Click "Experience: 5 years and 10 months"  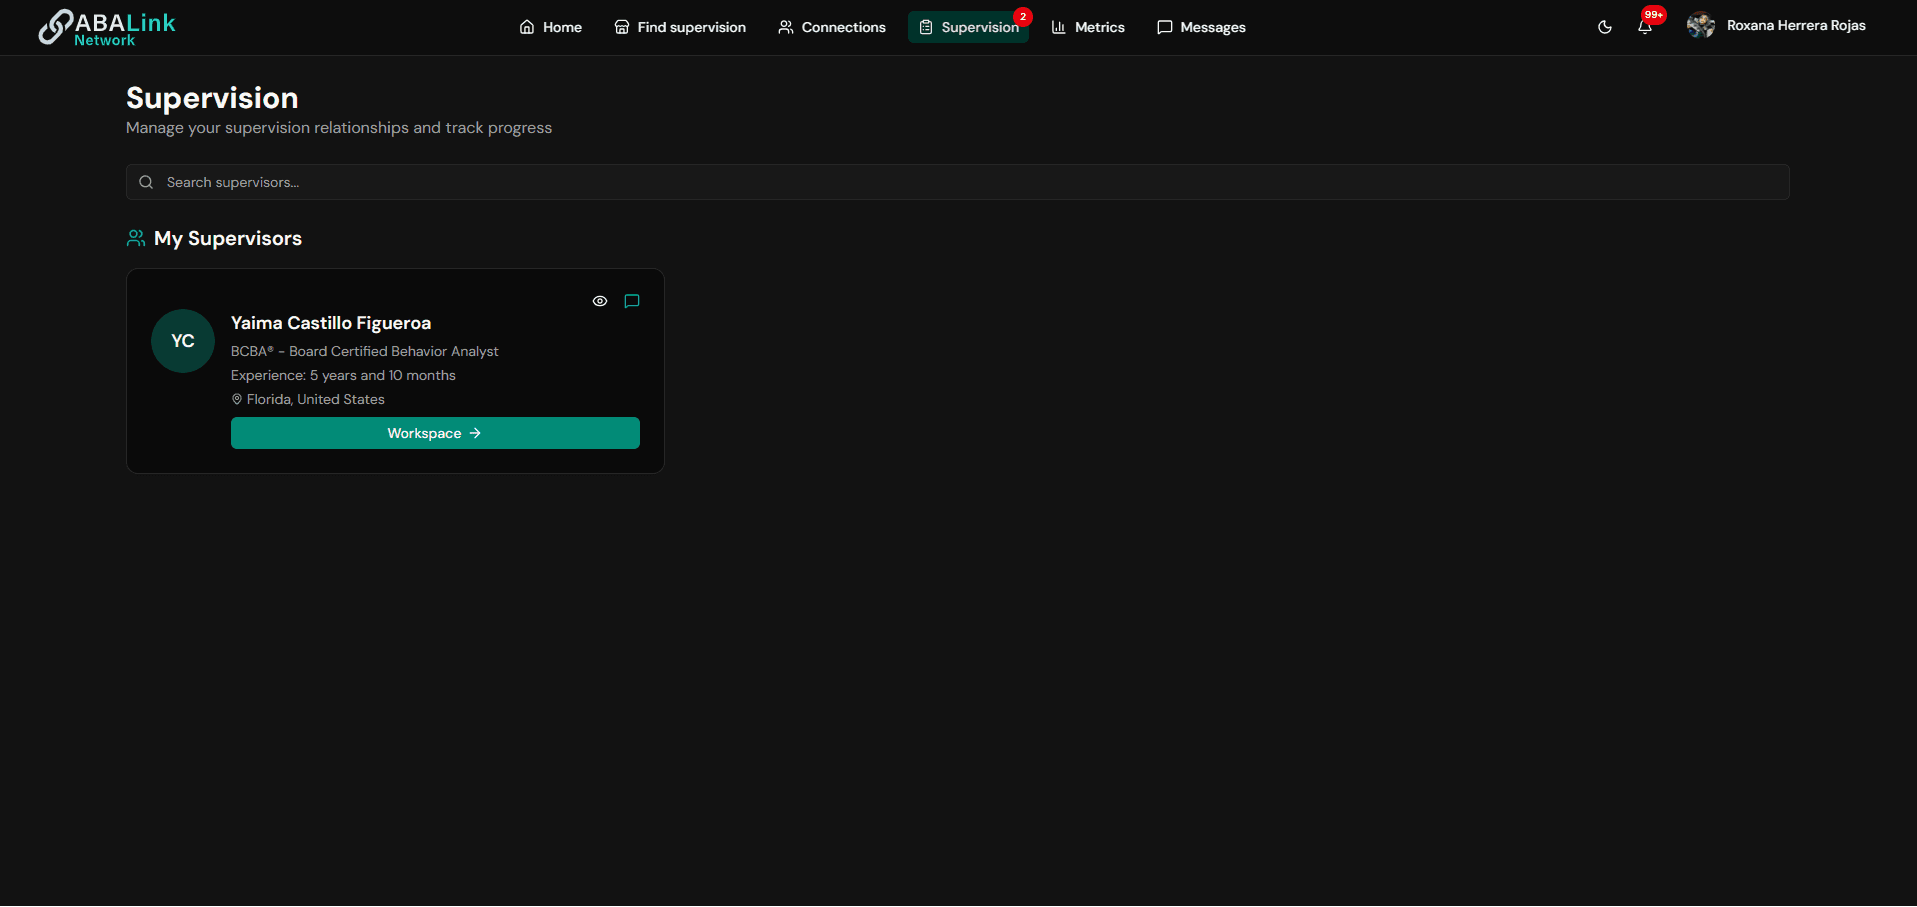tap(343, 375)
